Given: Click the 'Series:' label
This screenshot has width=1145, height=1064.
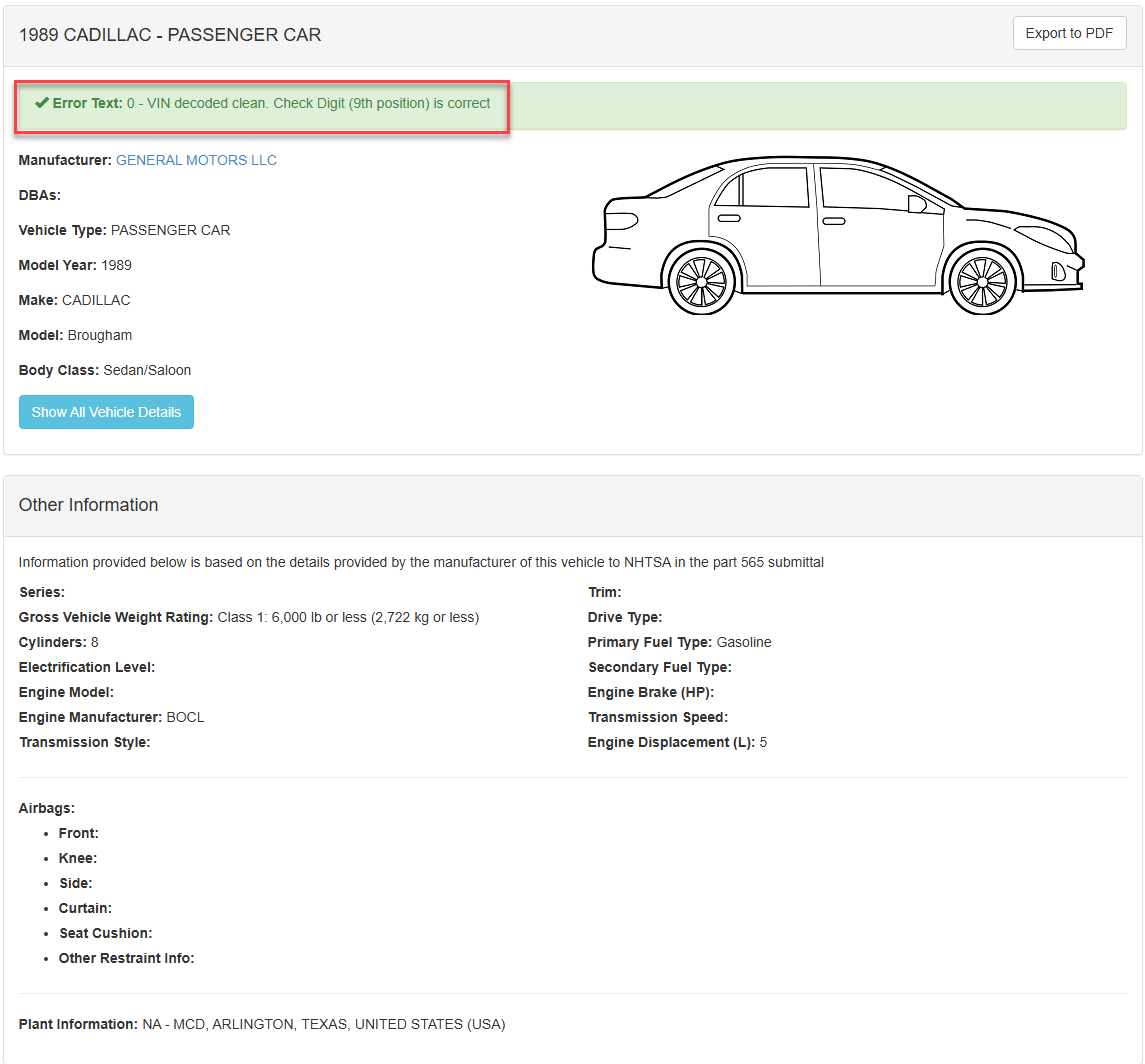Looking at the screenshot, I should pyautogui.click(x=42, y=593).
